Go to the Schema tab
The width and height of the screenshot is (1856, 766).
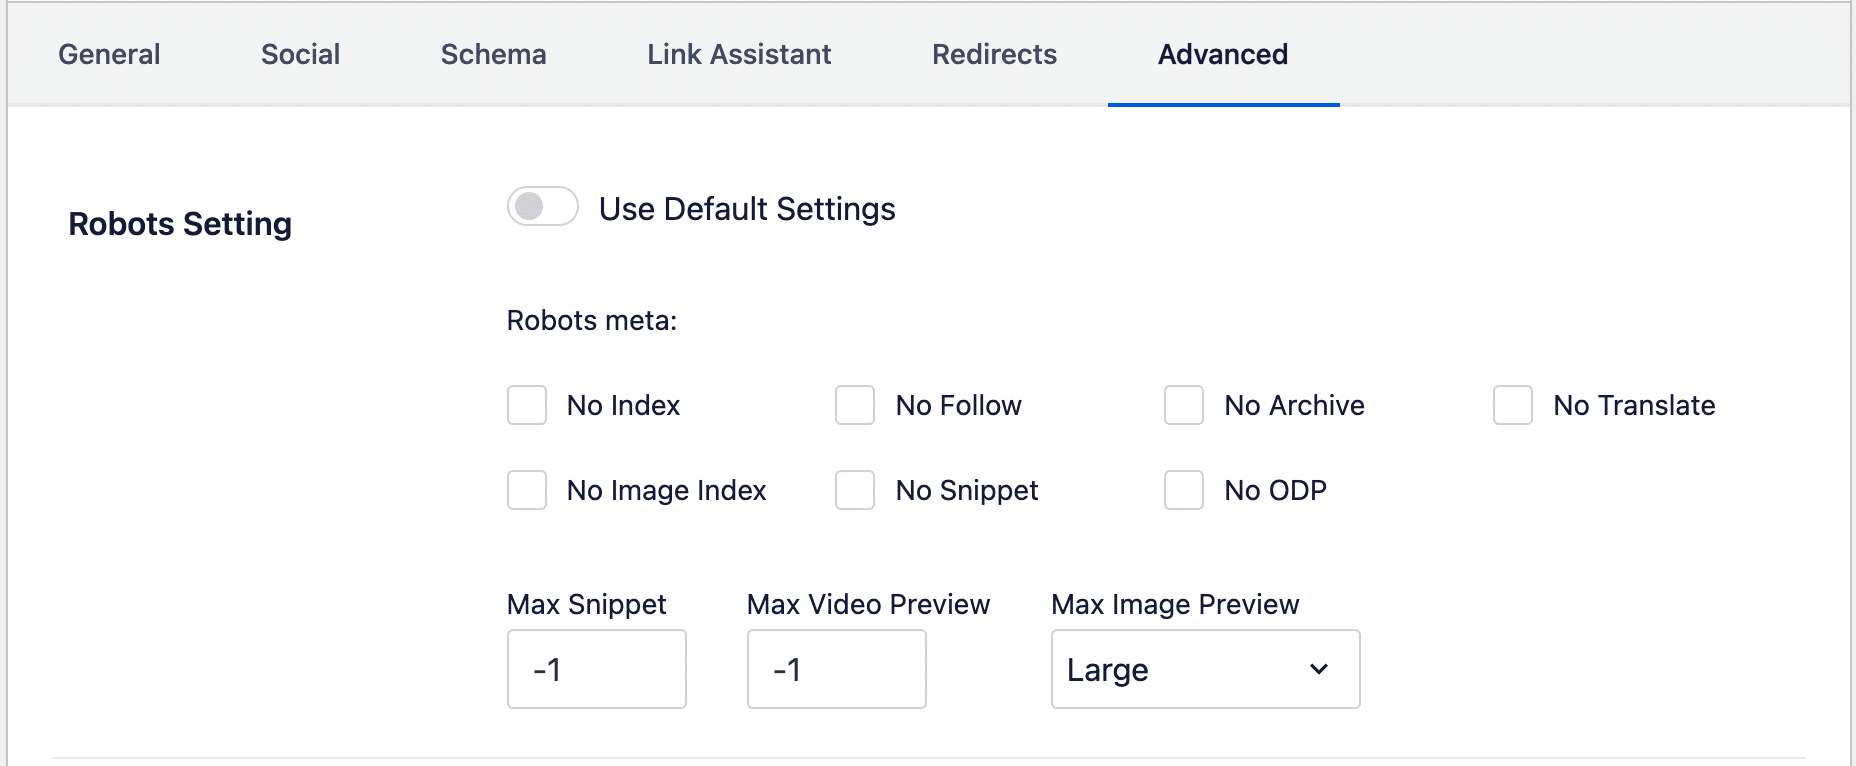coord(493,54)
